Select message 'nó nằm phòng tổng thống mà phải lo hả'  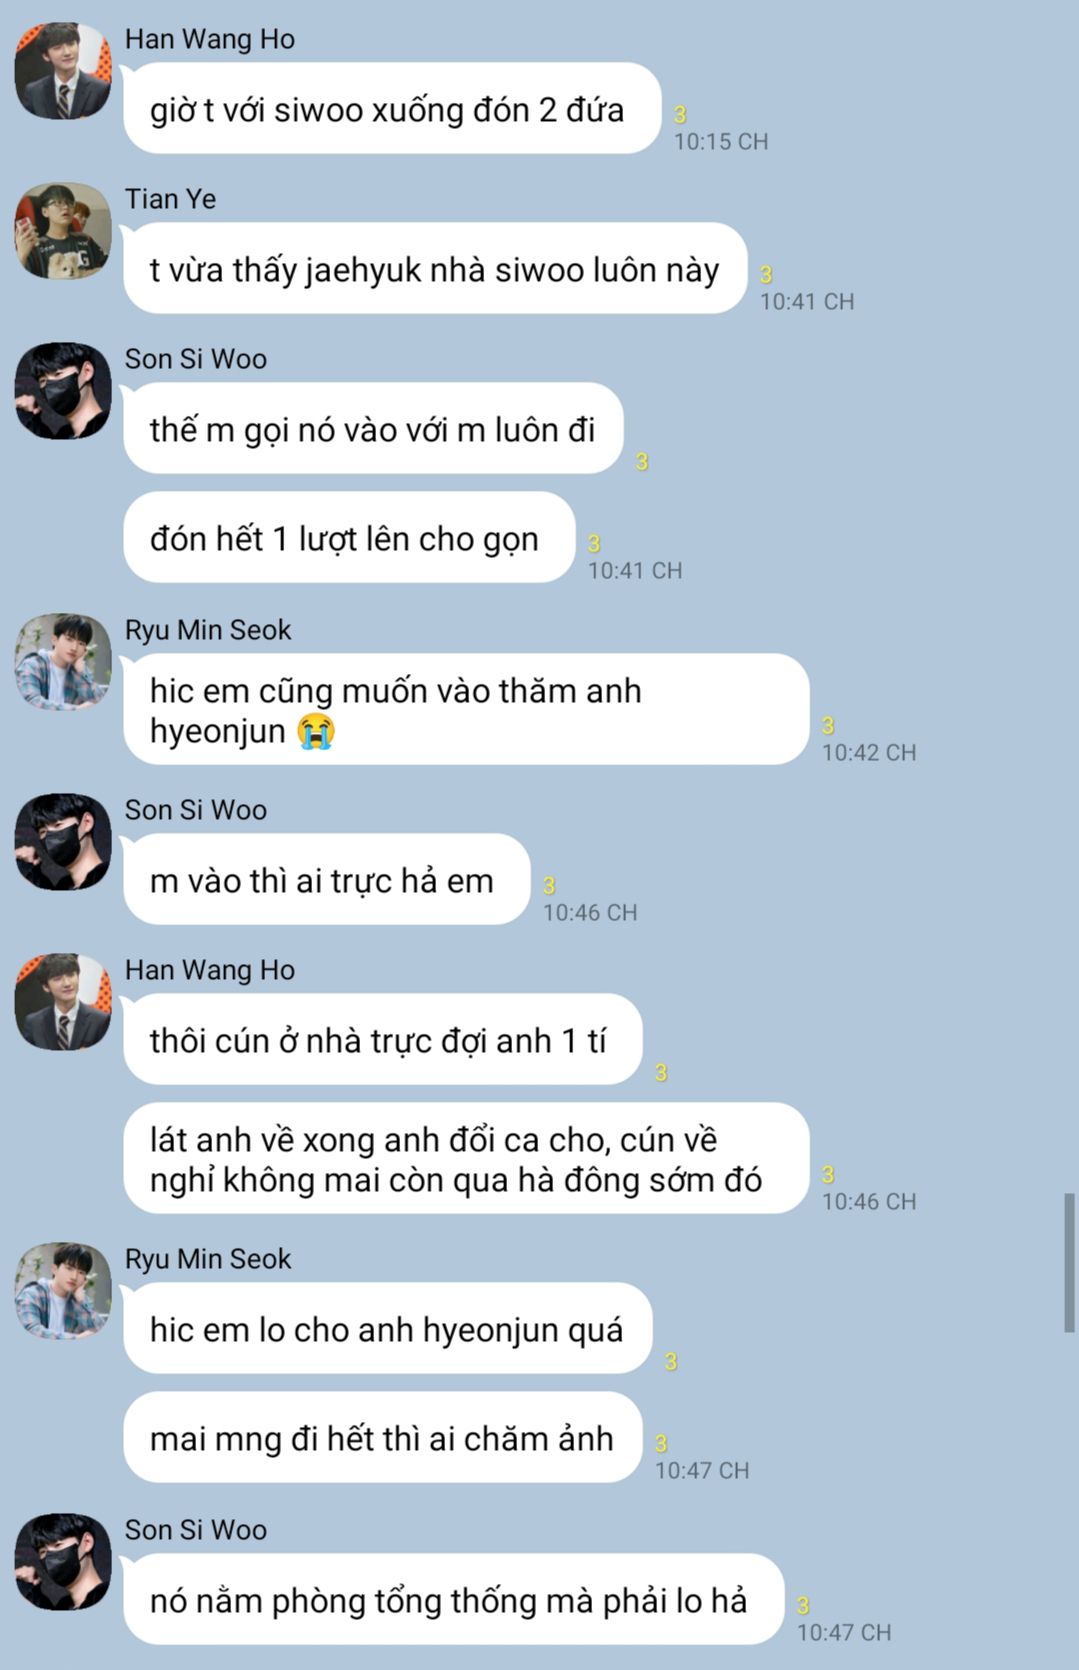click(x=453, y=1600)
